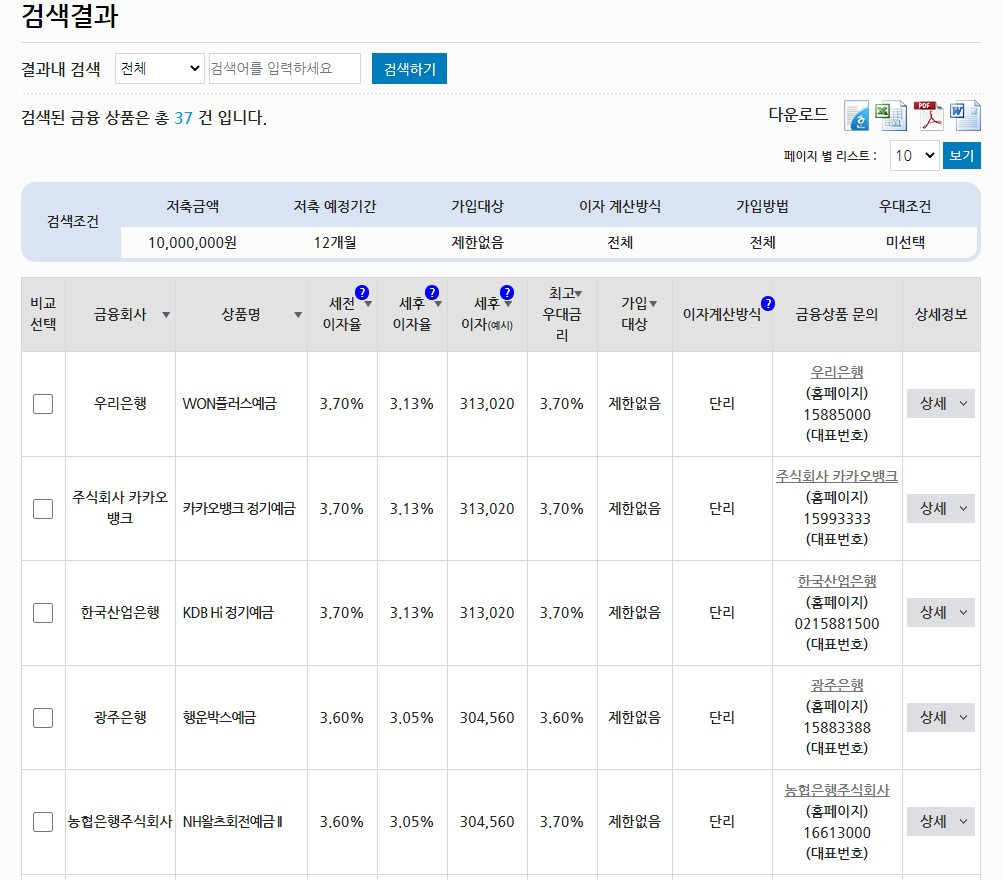The width and height of the screenshot is (1002, 880).
Task: Click phone number 15993333
Action: coord(836,518)
